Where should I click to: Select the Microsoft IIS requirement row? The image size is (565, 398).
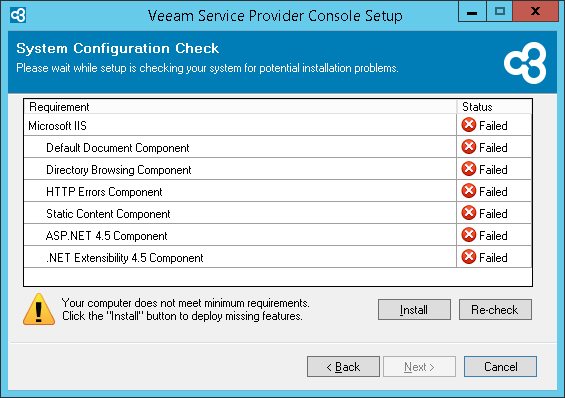(278, 125)
